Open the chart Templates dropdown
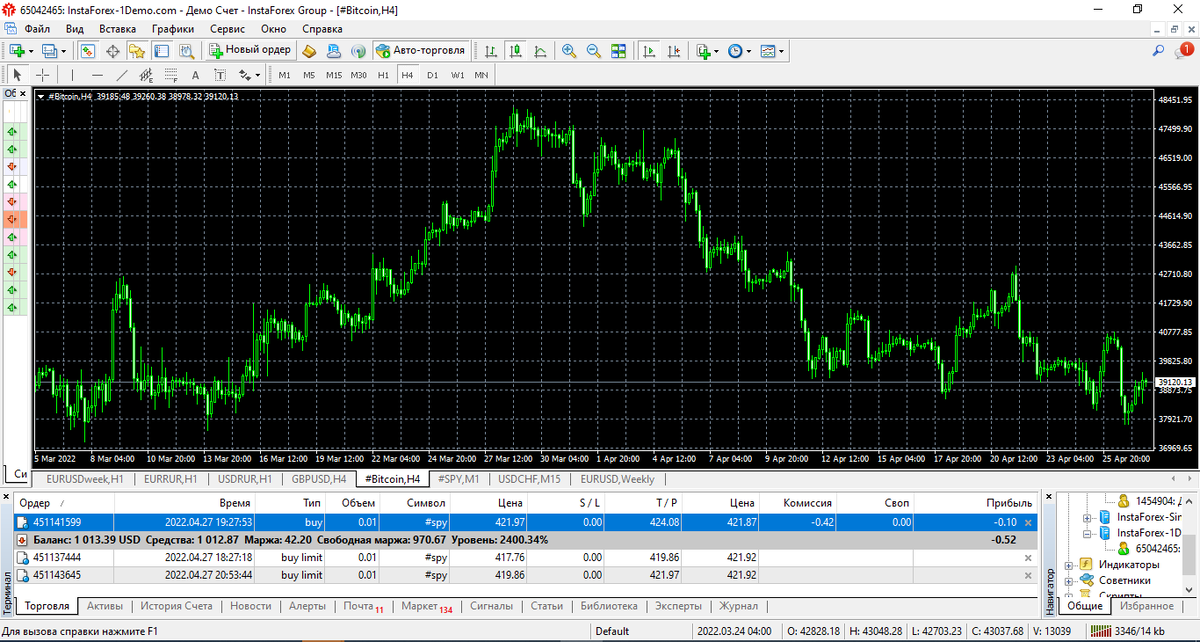The width and height of the screenshot is (1200, 642). [x=767, y=50]
